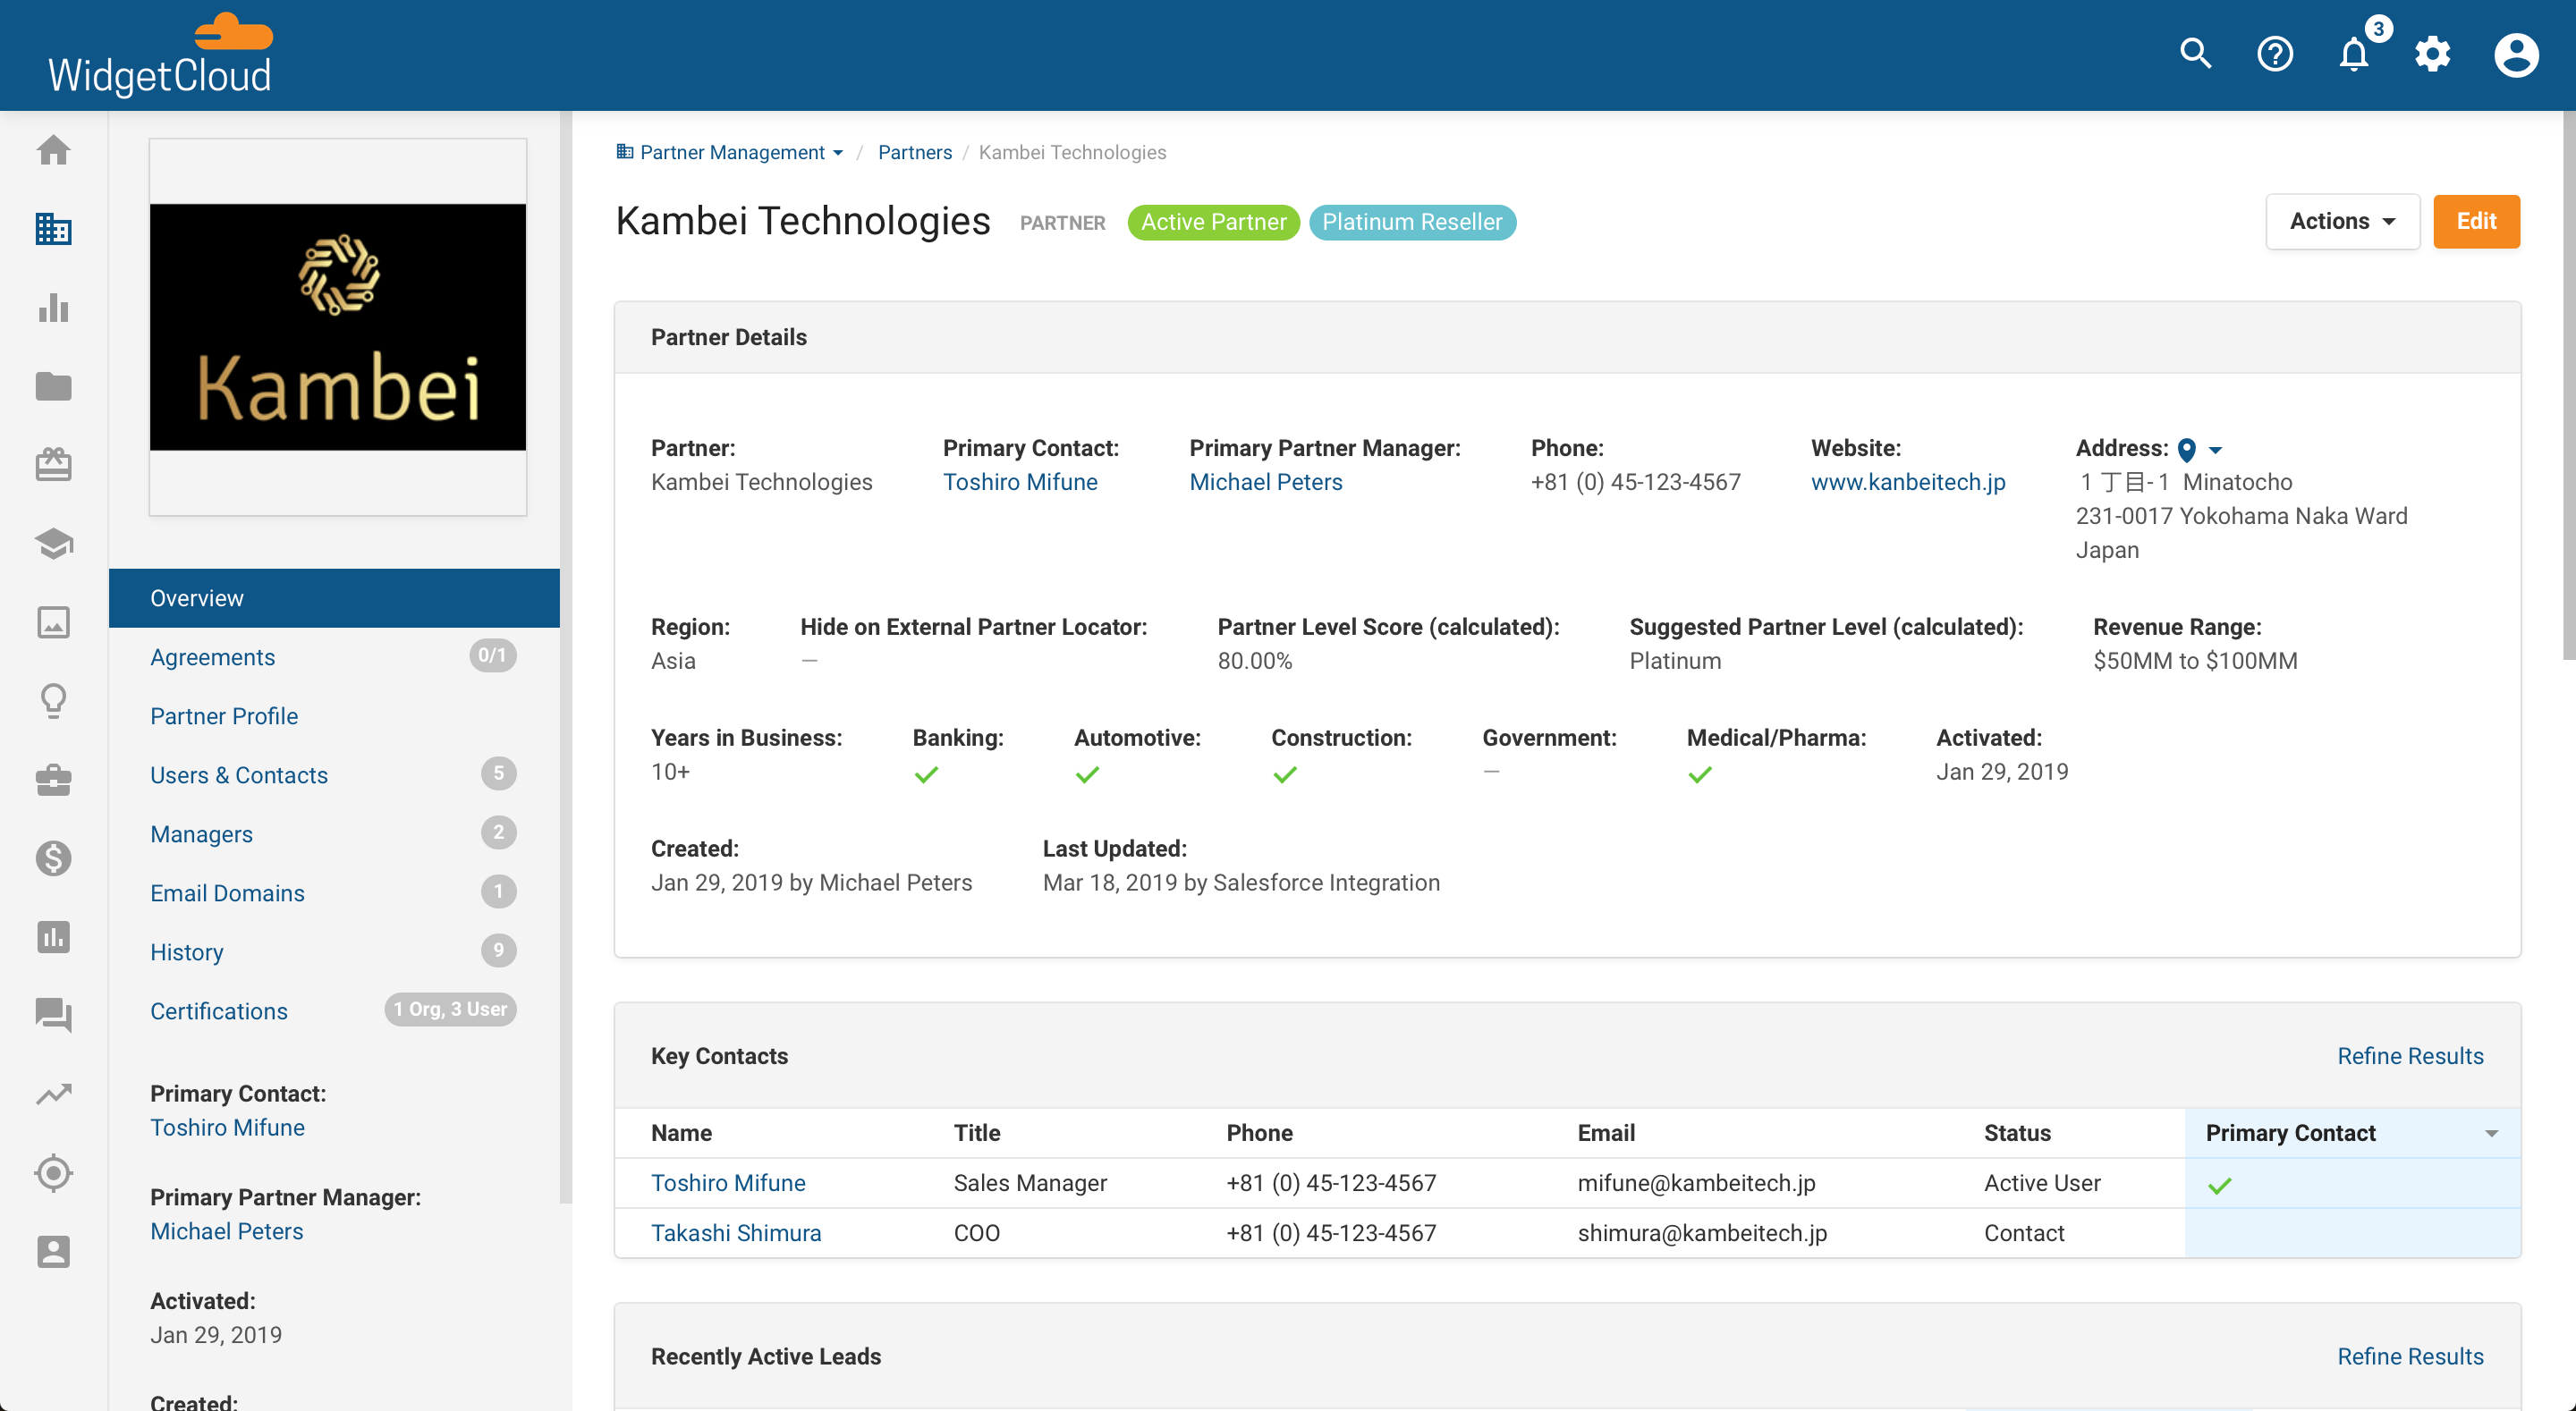Open the user account avatar icon
This screenshot has width=2576, height=1411.
click(x=2515, y=54)
